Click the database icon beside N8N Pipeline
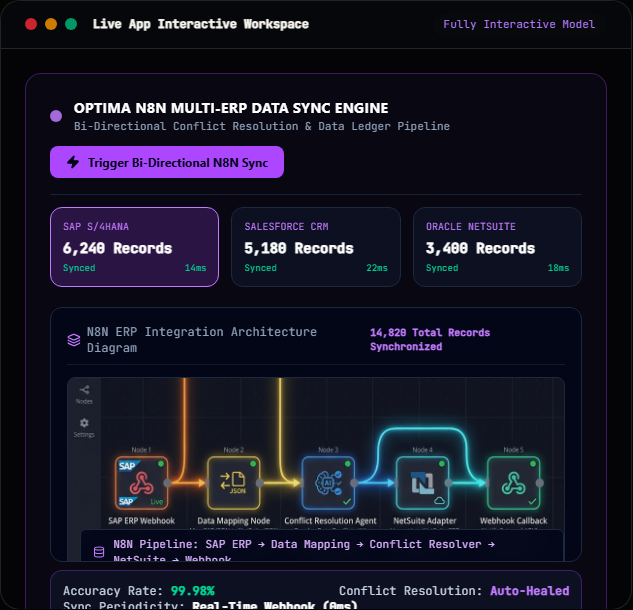The height and width of the screenshot is (610, 633). coord(99,551)
